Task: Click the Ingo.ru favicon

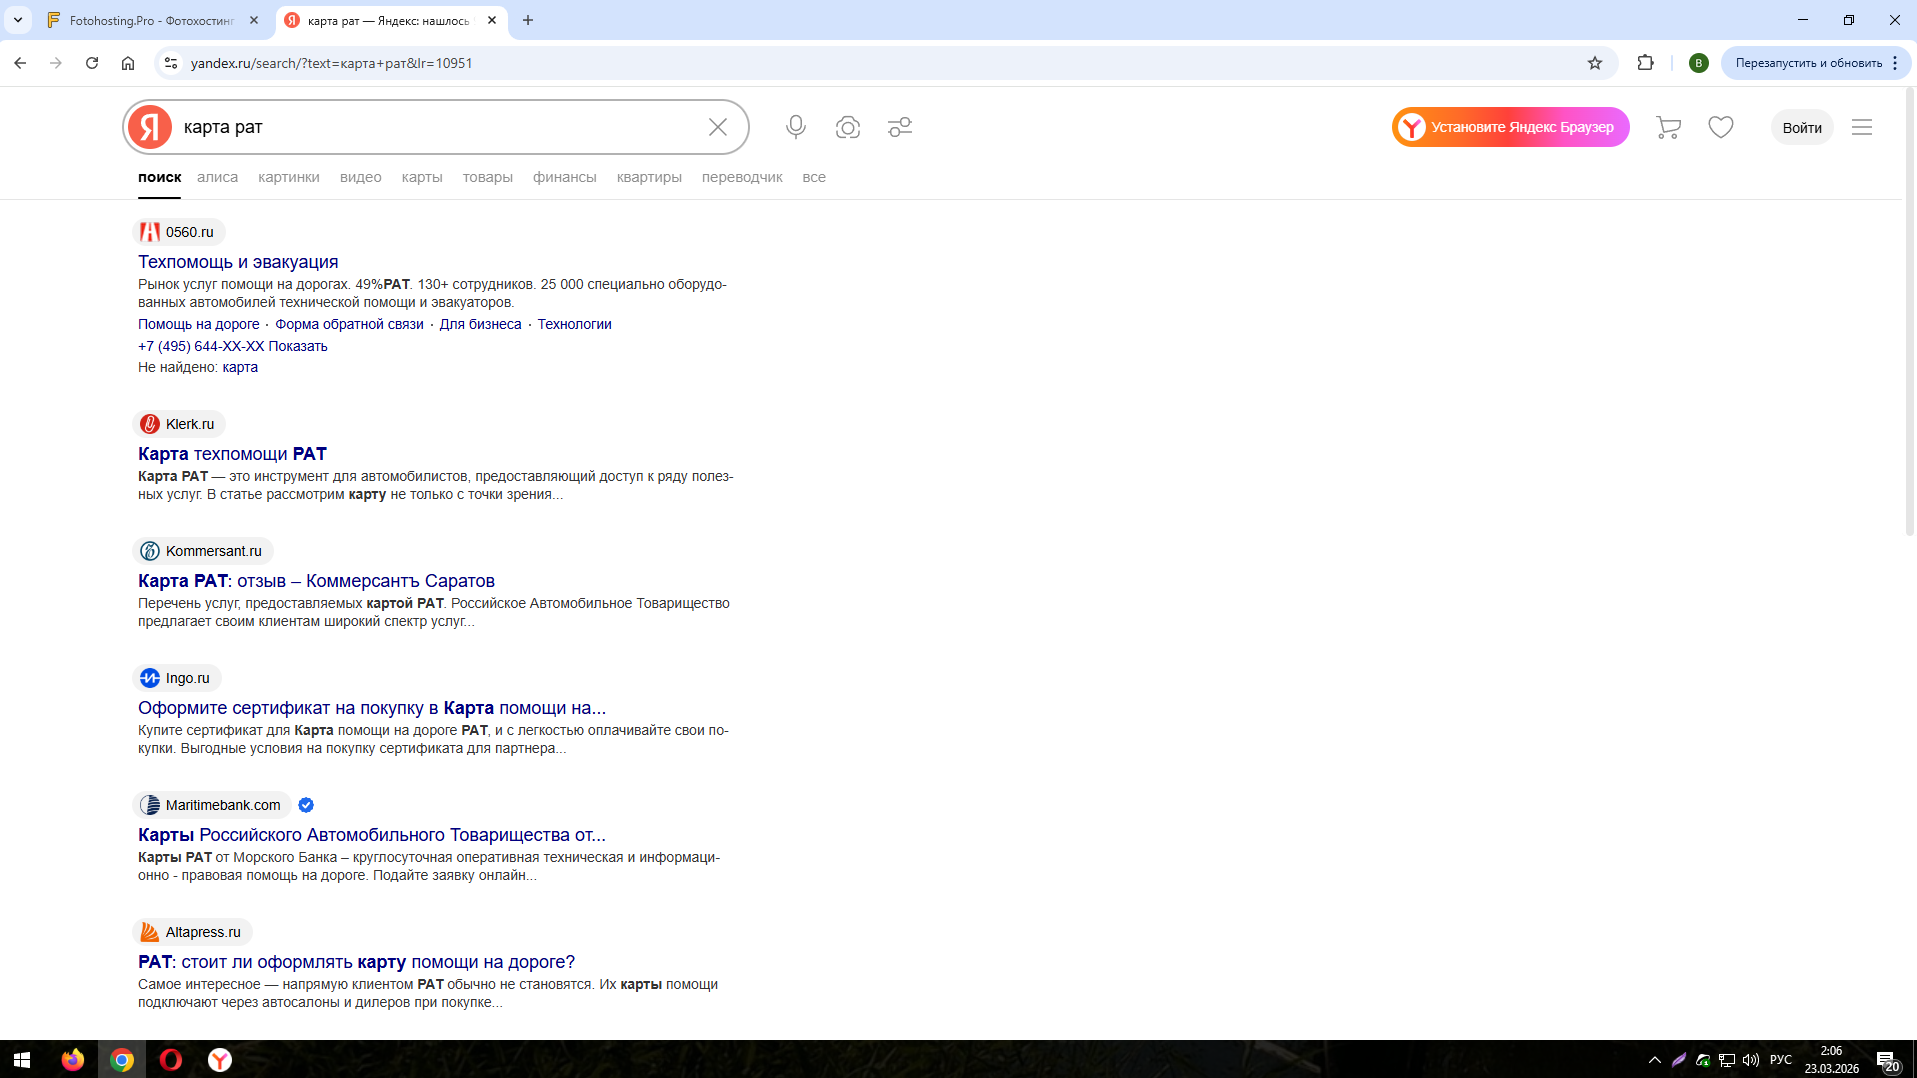Action: (x=150, y=678)
